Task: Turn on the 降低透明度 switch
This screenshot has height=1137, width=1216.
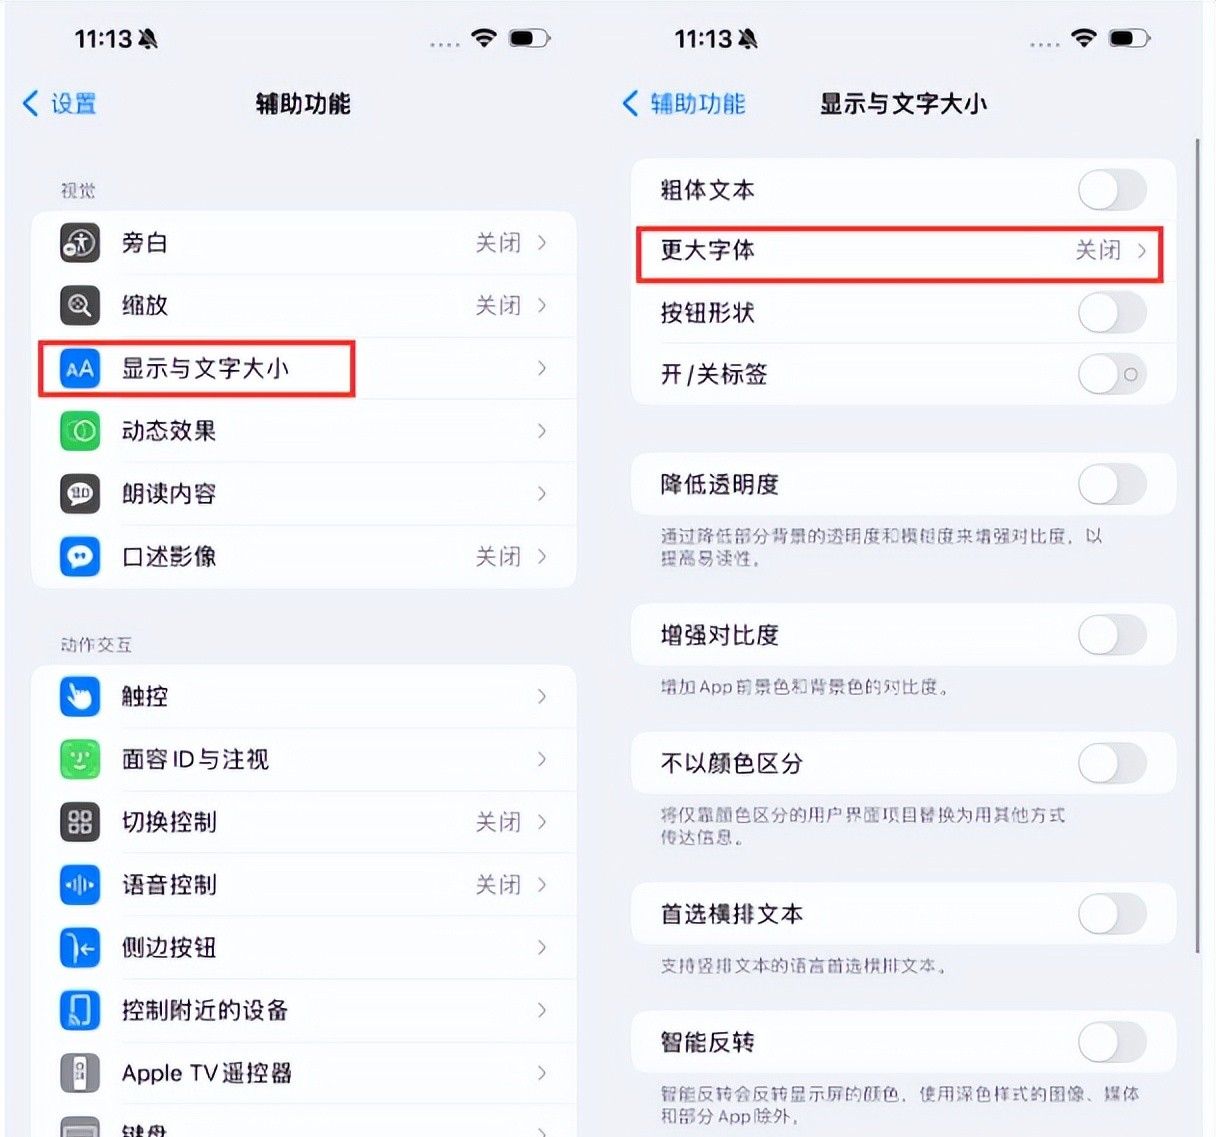Action: pos(1112,485)
